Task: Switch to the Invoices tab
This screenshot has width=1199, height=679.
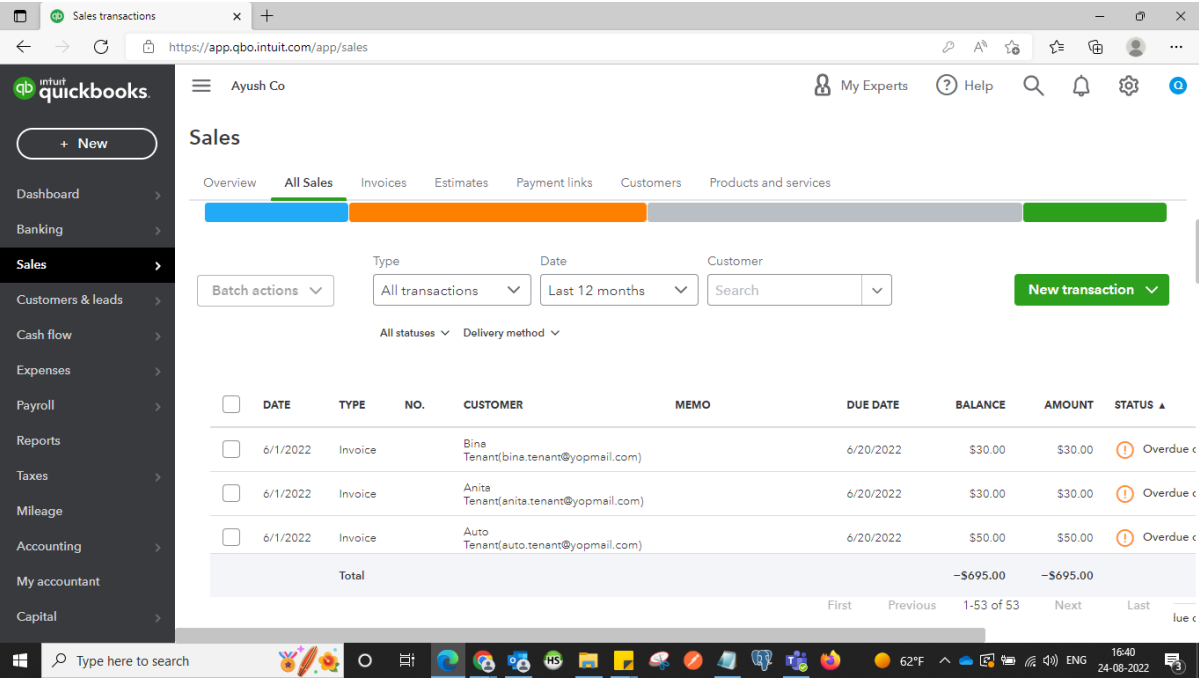Action: click(383, 183)
